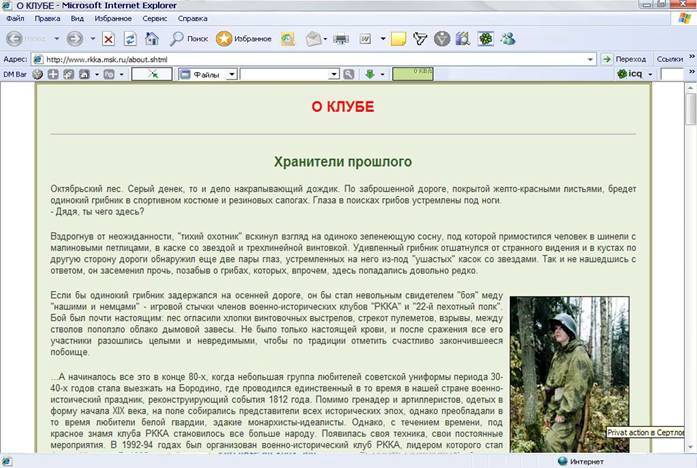Go to the Home page icon

tap(152, 39)
